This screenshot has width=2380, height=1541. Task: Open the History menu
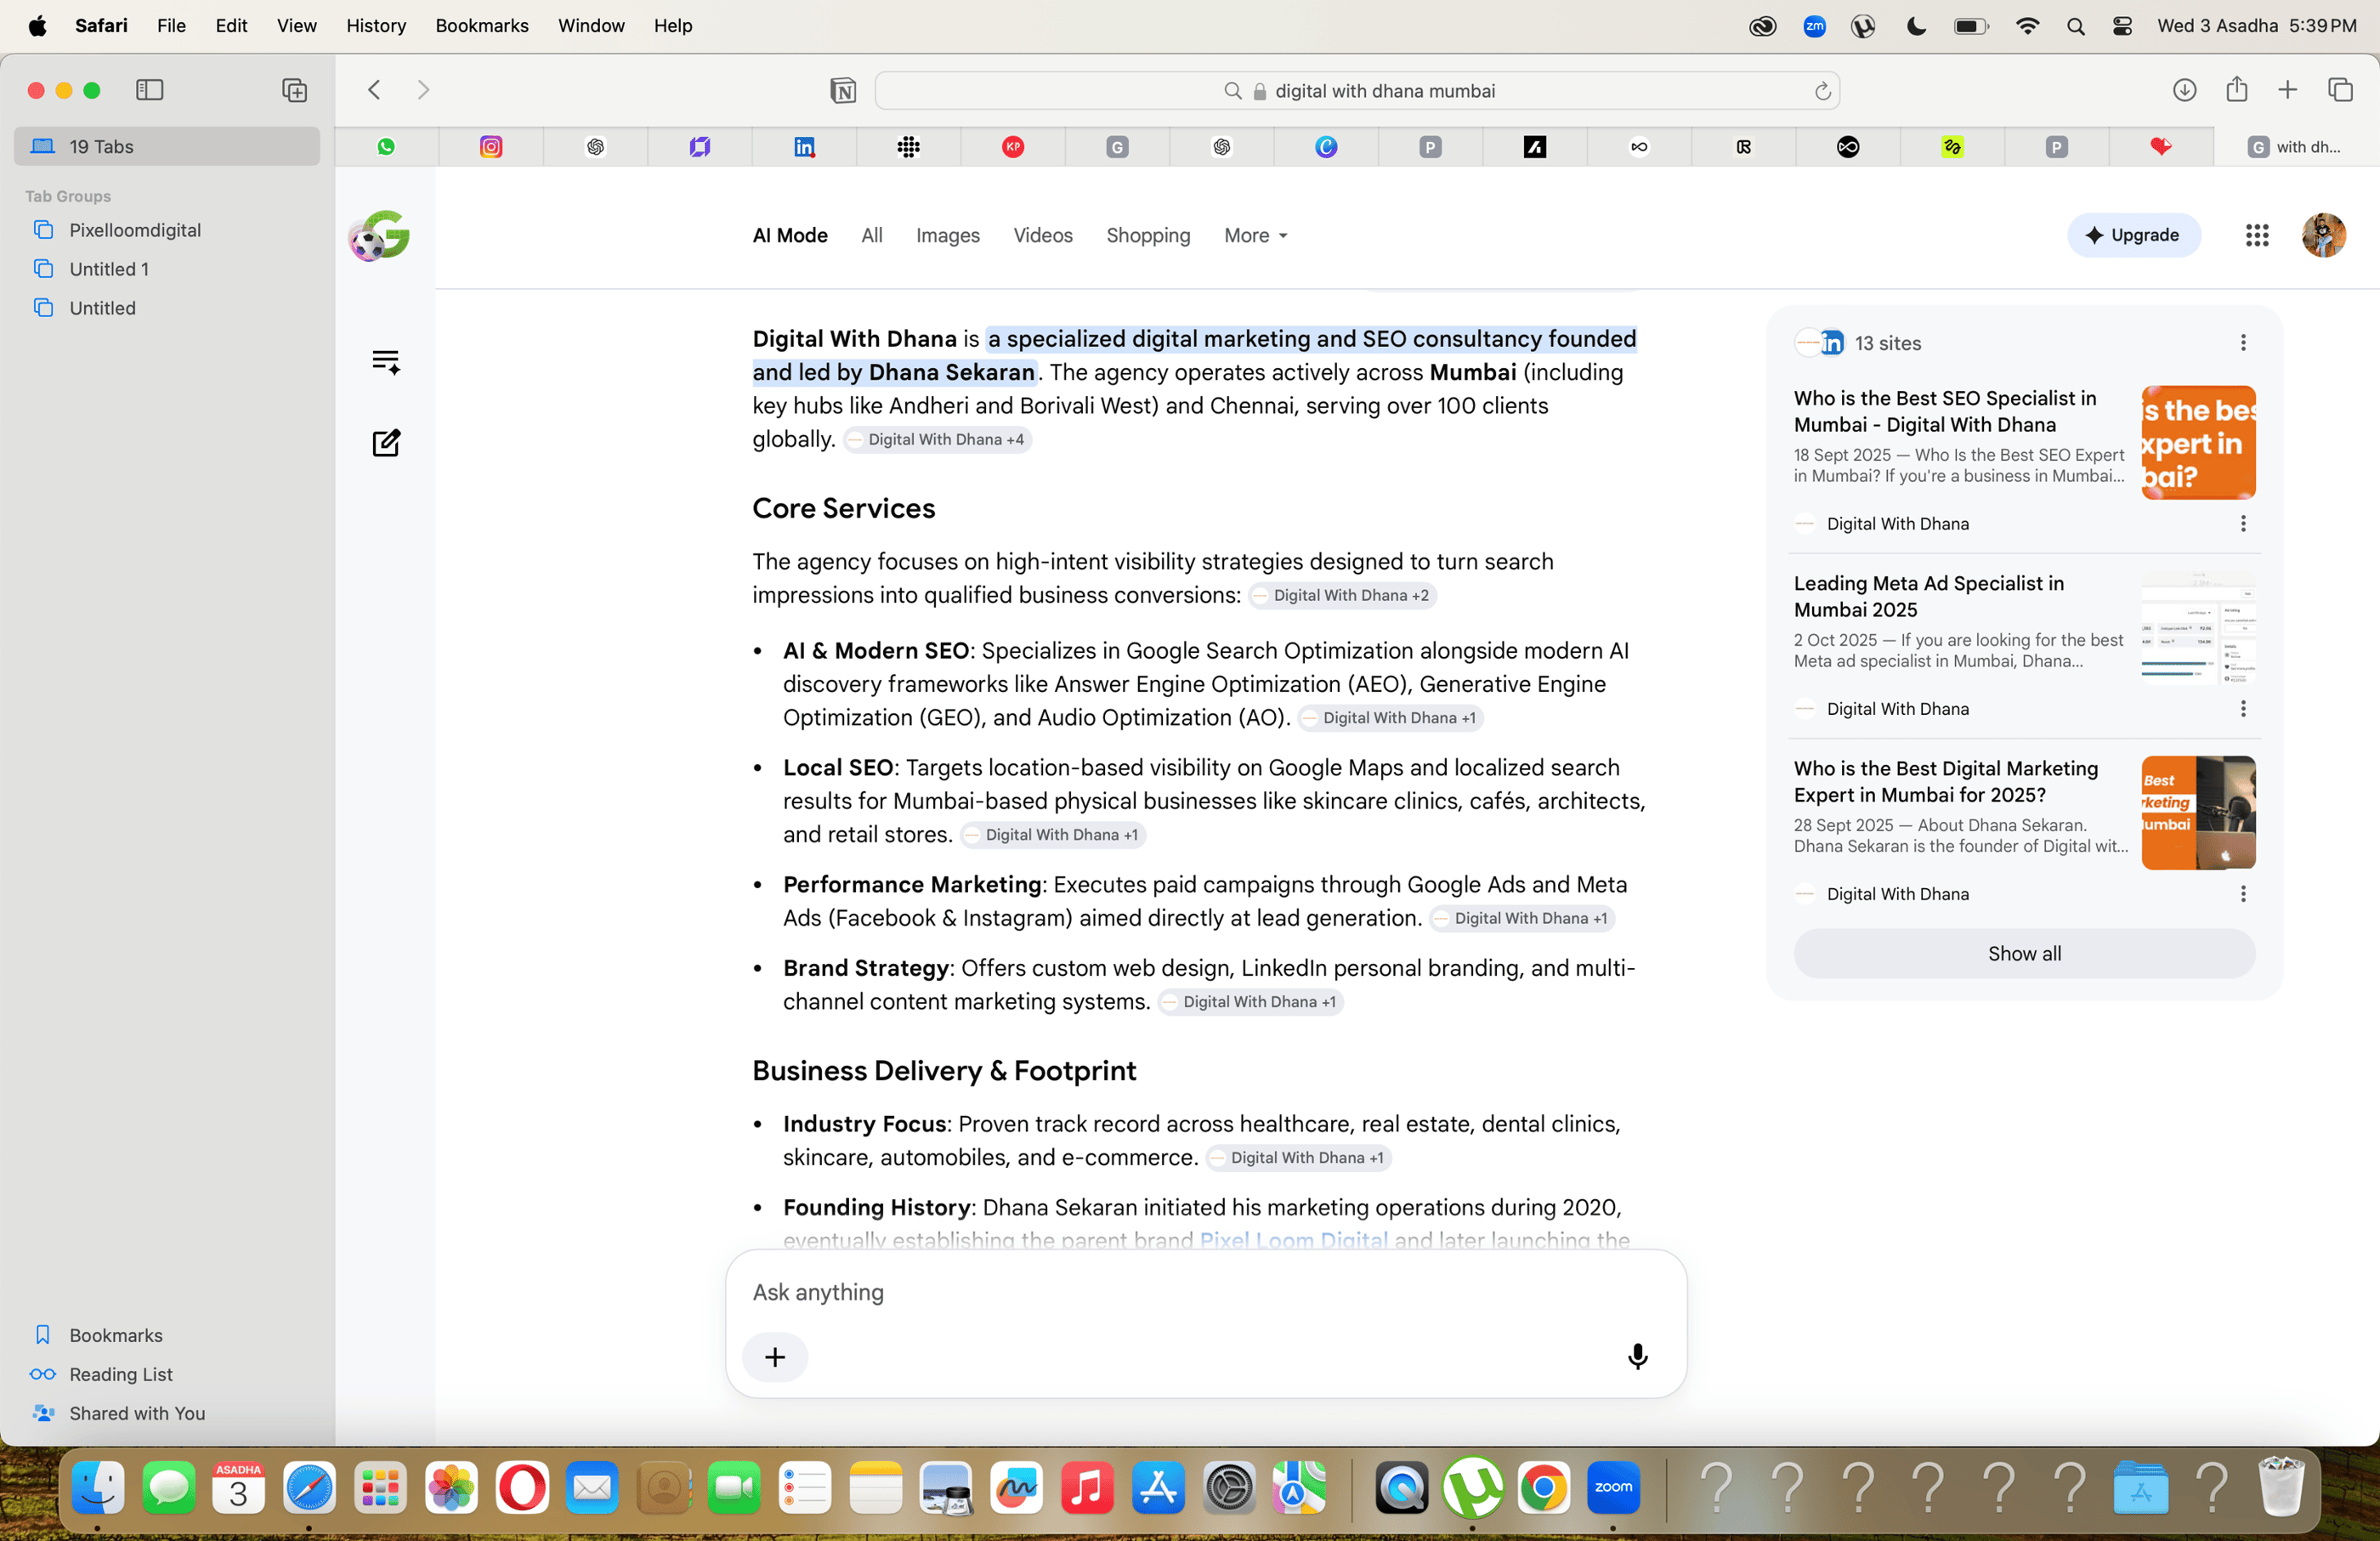[x=376, y=25]
